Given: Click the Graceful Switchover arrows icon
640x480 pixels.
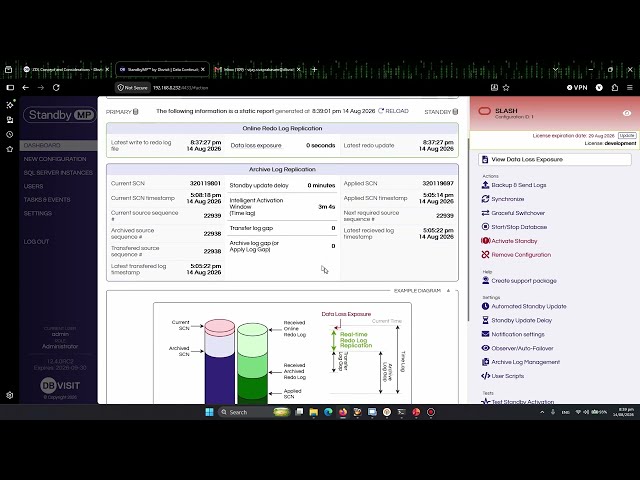Looking at the screenshot, I should (485, 213).
